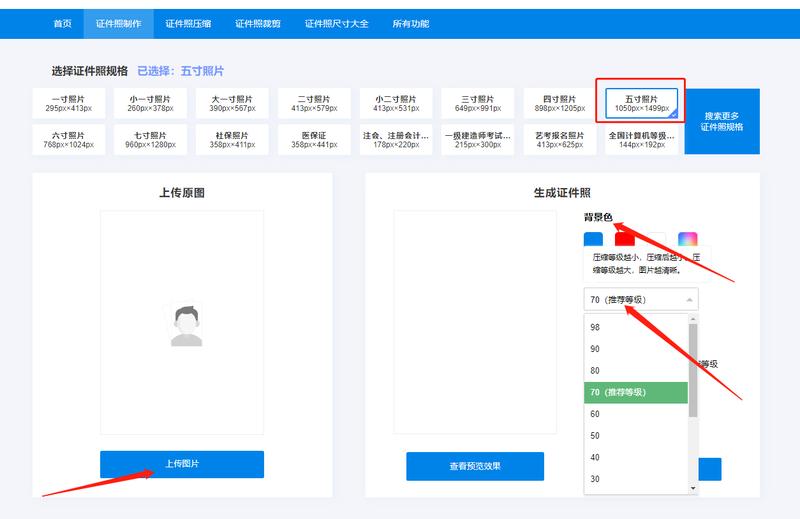Click the 上传图片 button
The height and width of the screenshot is (519, 800).
[182, 464]
